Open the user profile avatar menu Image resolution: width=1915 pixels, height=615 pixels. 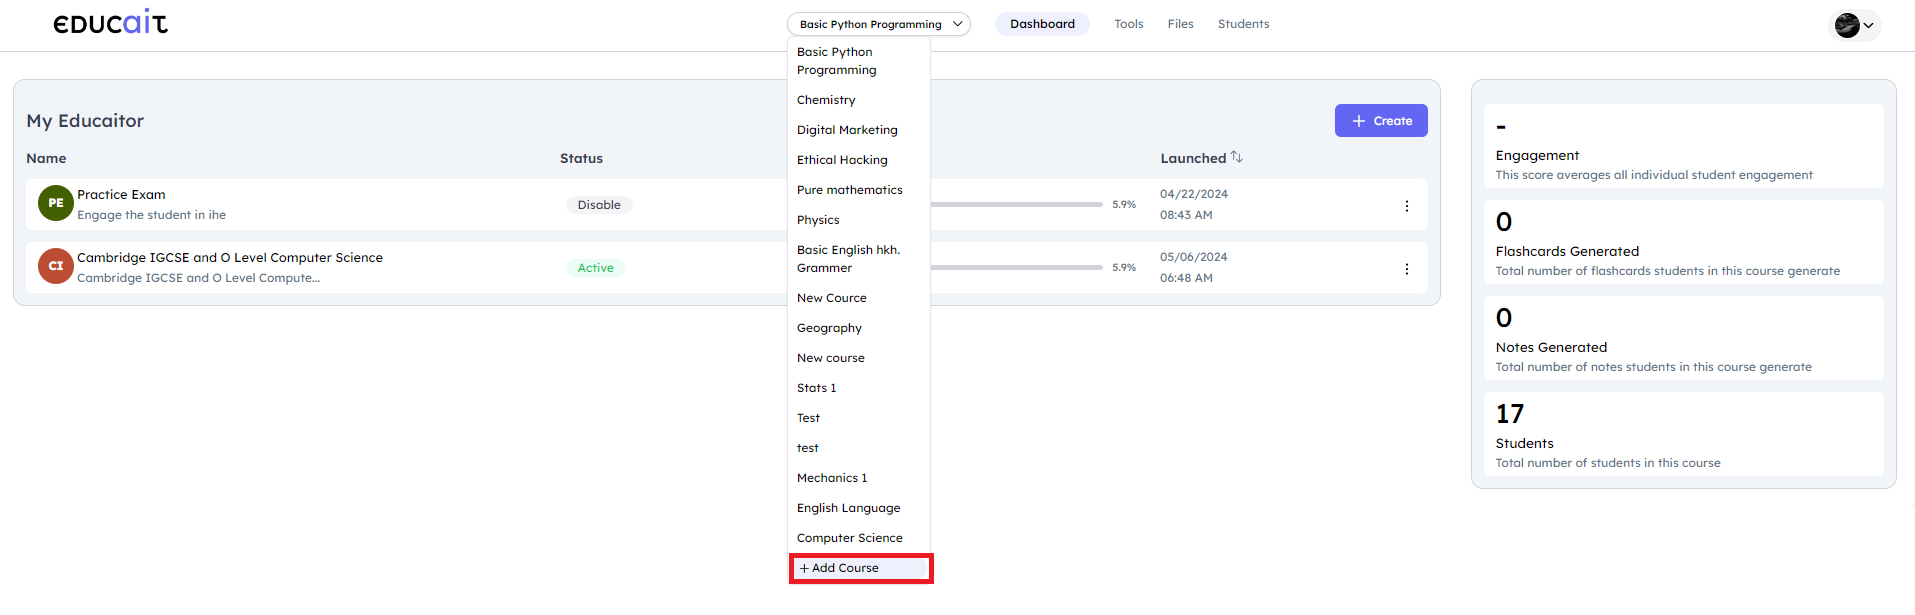[x=1853, y=25]
